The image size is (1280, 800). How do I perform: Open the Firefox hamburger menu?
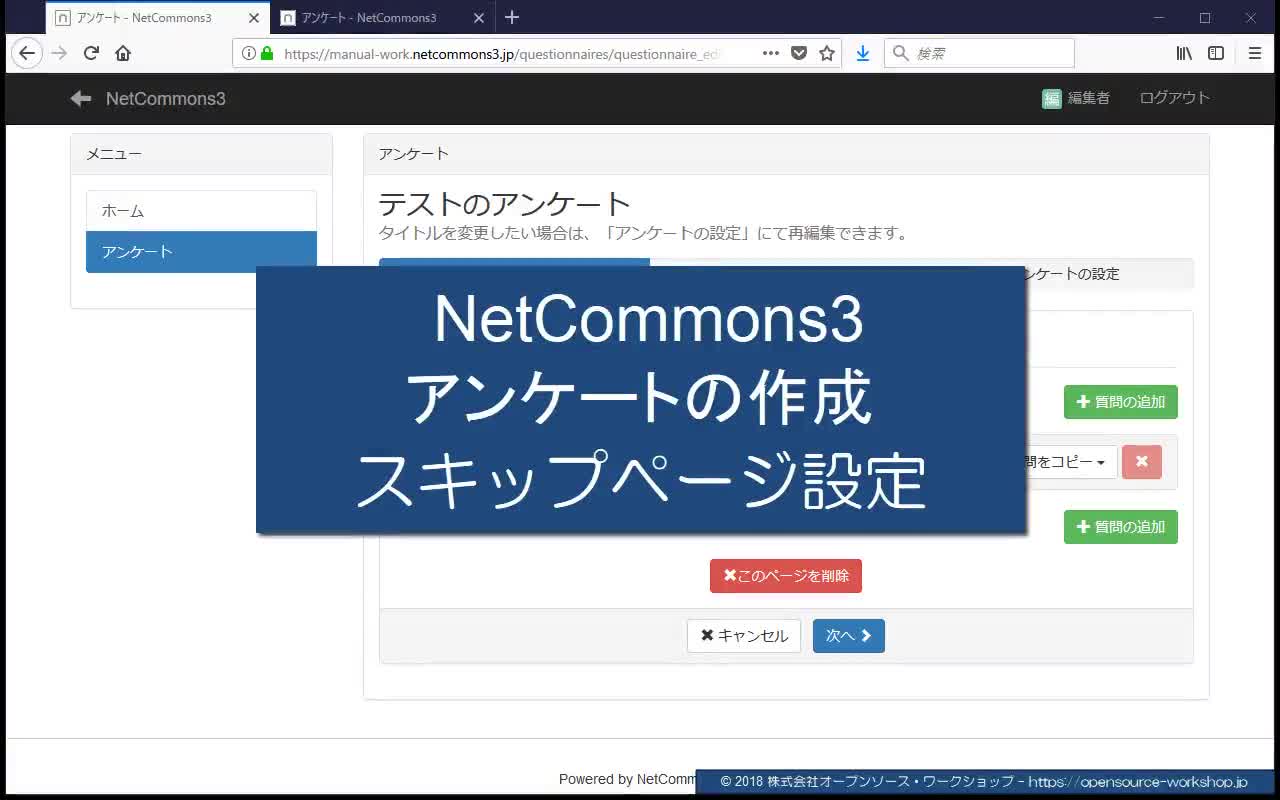pos(1255,53)
